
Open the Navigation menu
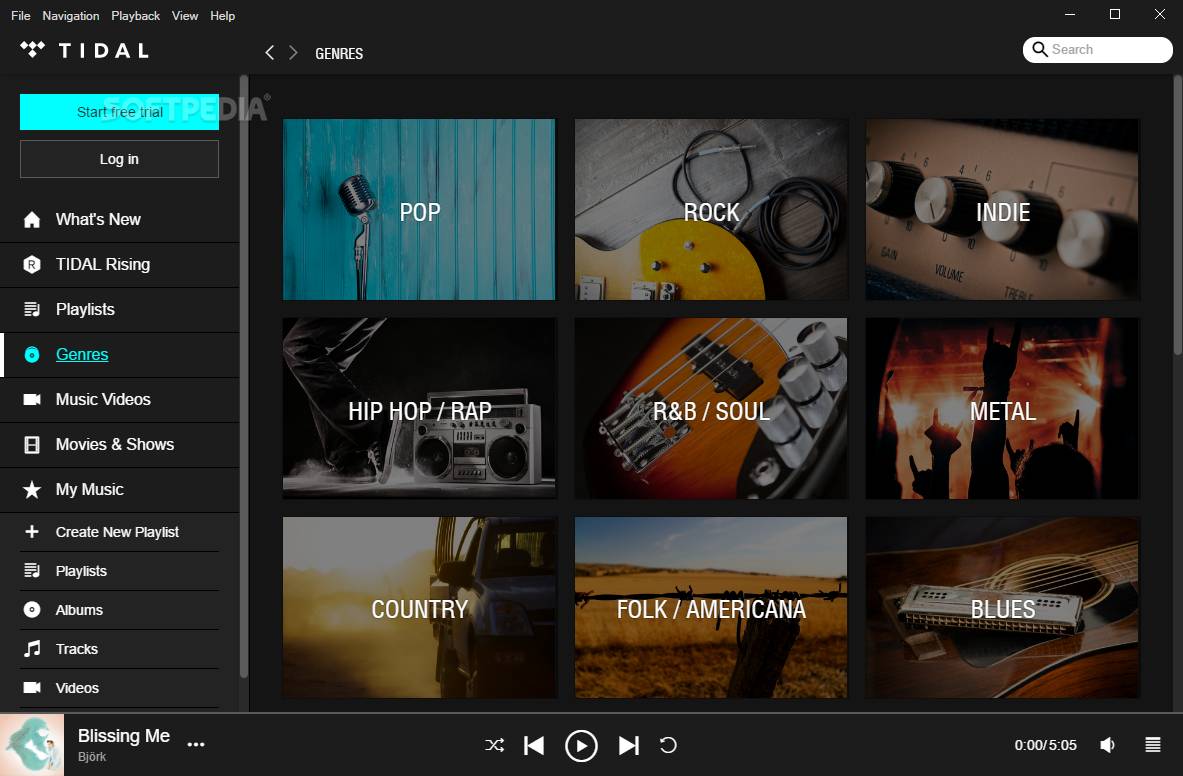70,15
